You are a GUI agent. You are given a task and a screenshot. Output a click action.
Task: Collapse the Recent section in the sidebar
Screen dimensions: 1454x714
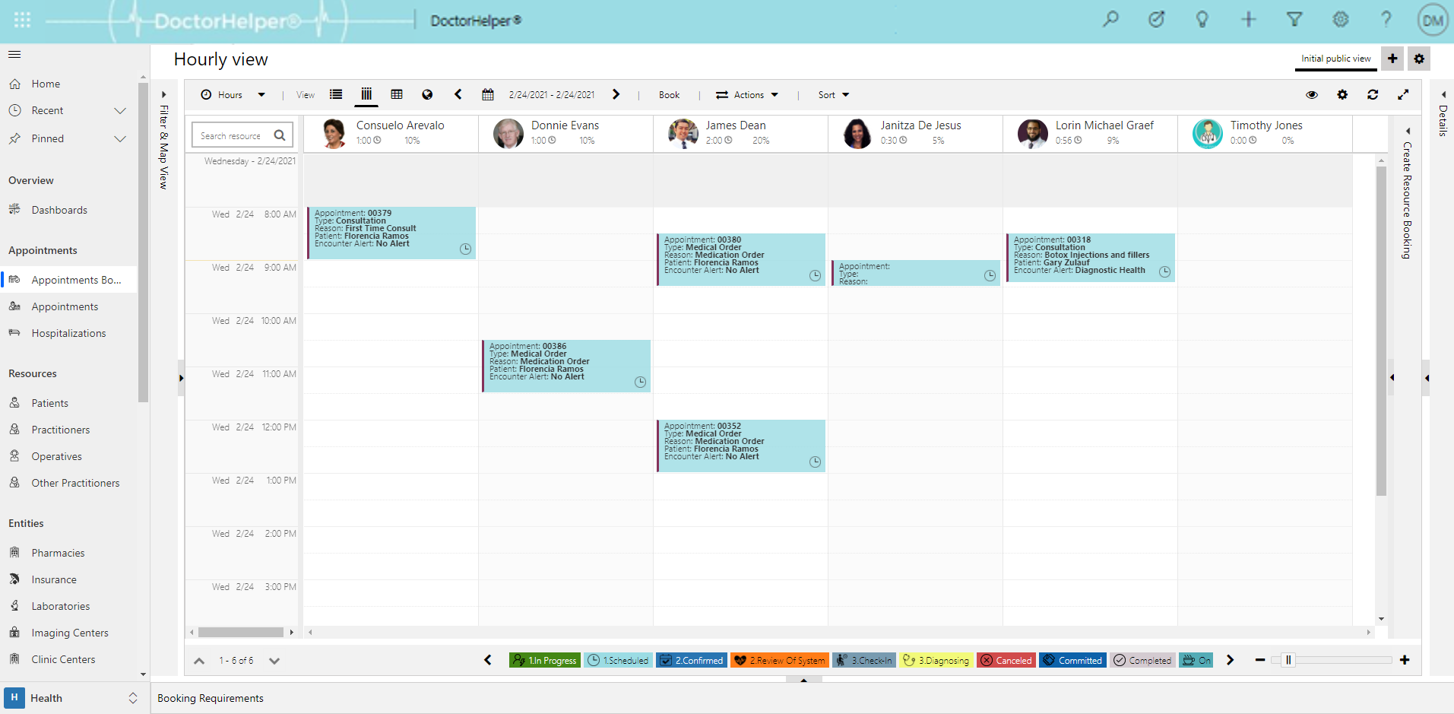tap(120, 111)
